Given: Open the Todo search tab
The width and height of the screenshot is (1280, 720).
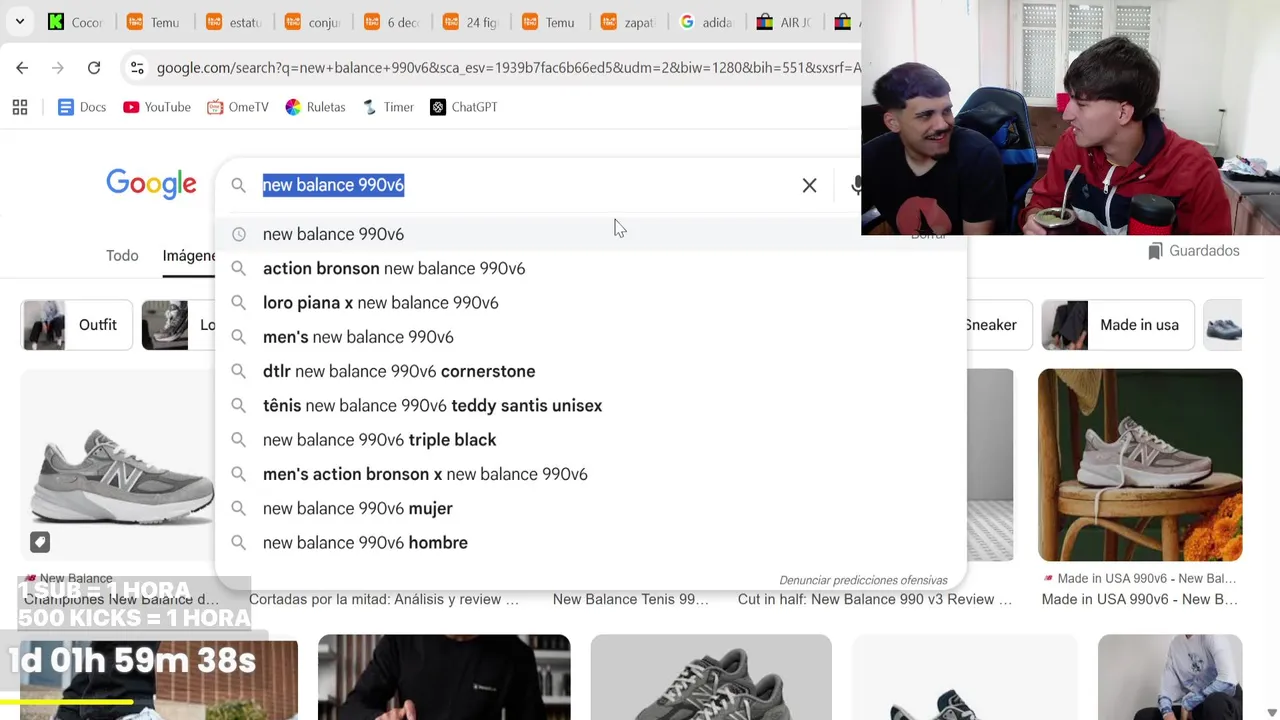Looking at the screenshot, I should coord(122,255).
